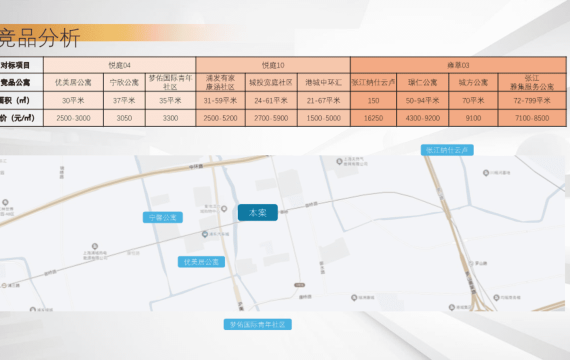570x360 pixels.
Task: Click the 悦庭10 group header cell
Action: (x=273, y=65)
